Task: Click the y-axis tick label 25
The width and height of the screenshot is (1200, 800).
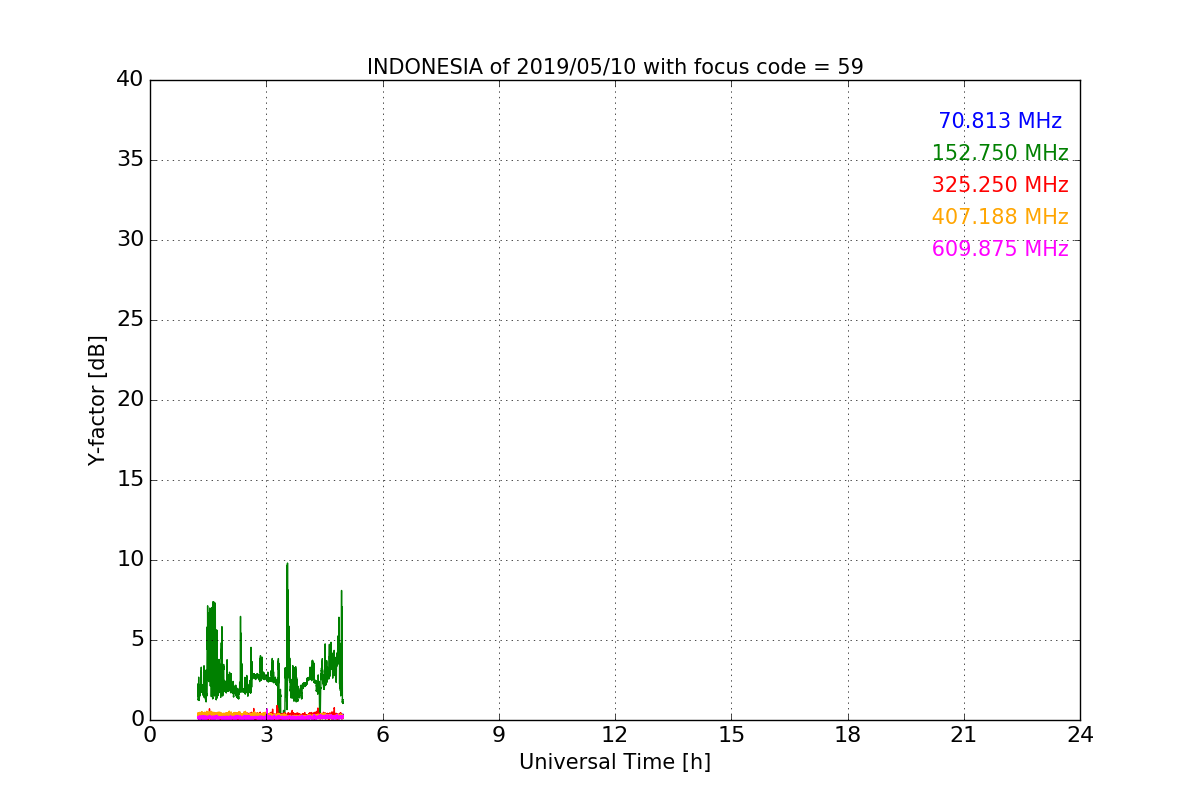Action: pos(130,320)
